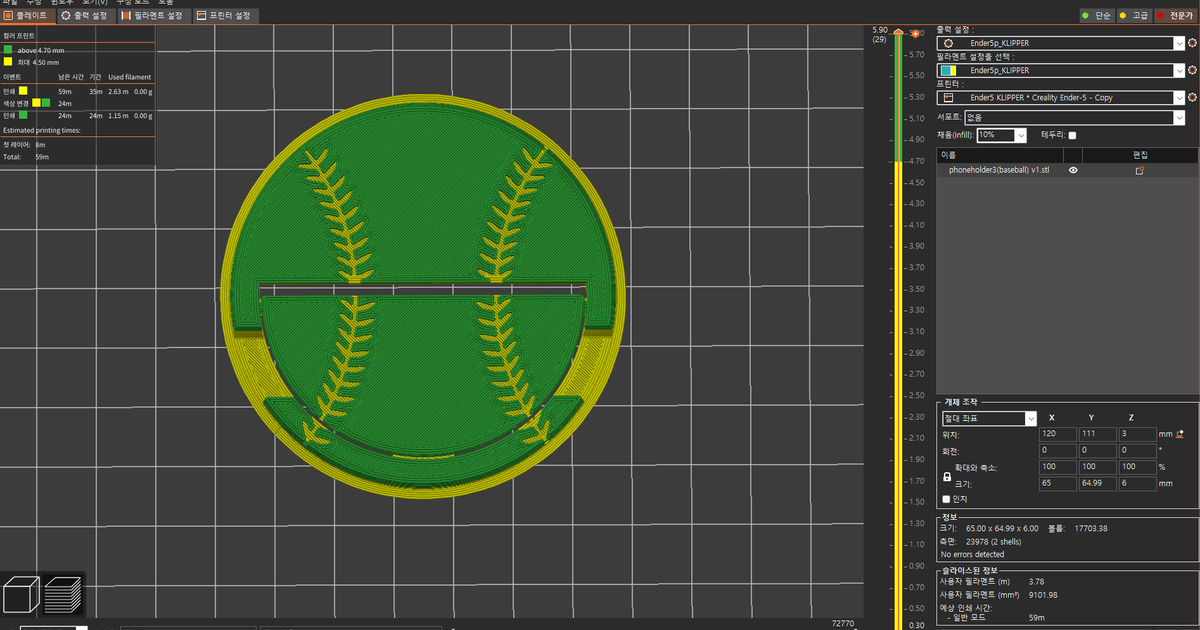Select the 단순 simple mode button
The height and width of the screenshot is (630, 1200).
(x=1097, y=15)
